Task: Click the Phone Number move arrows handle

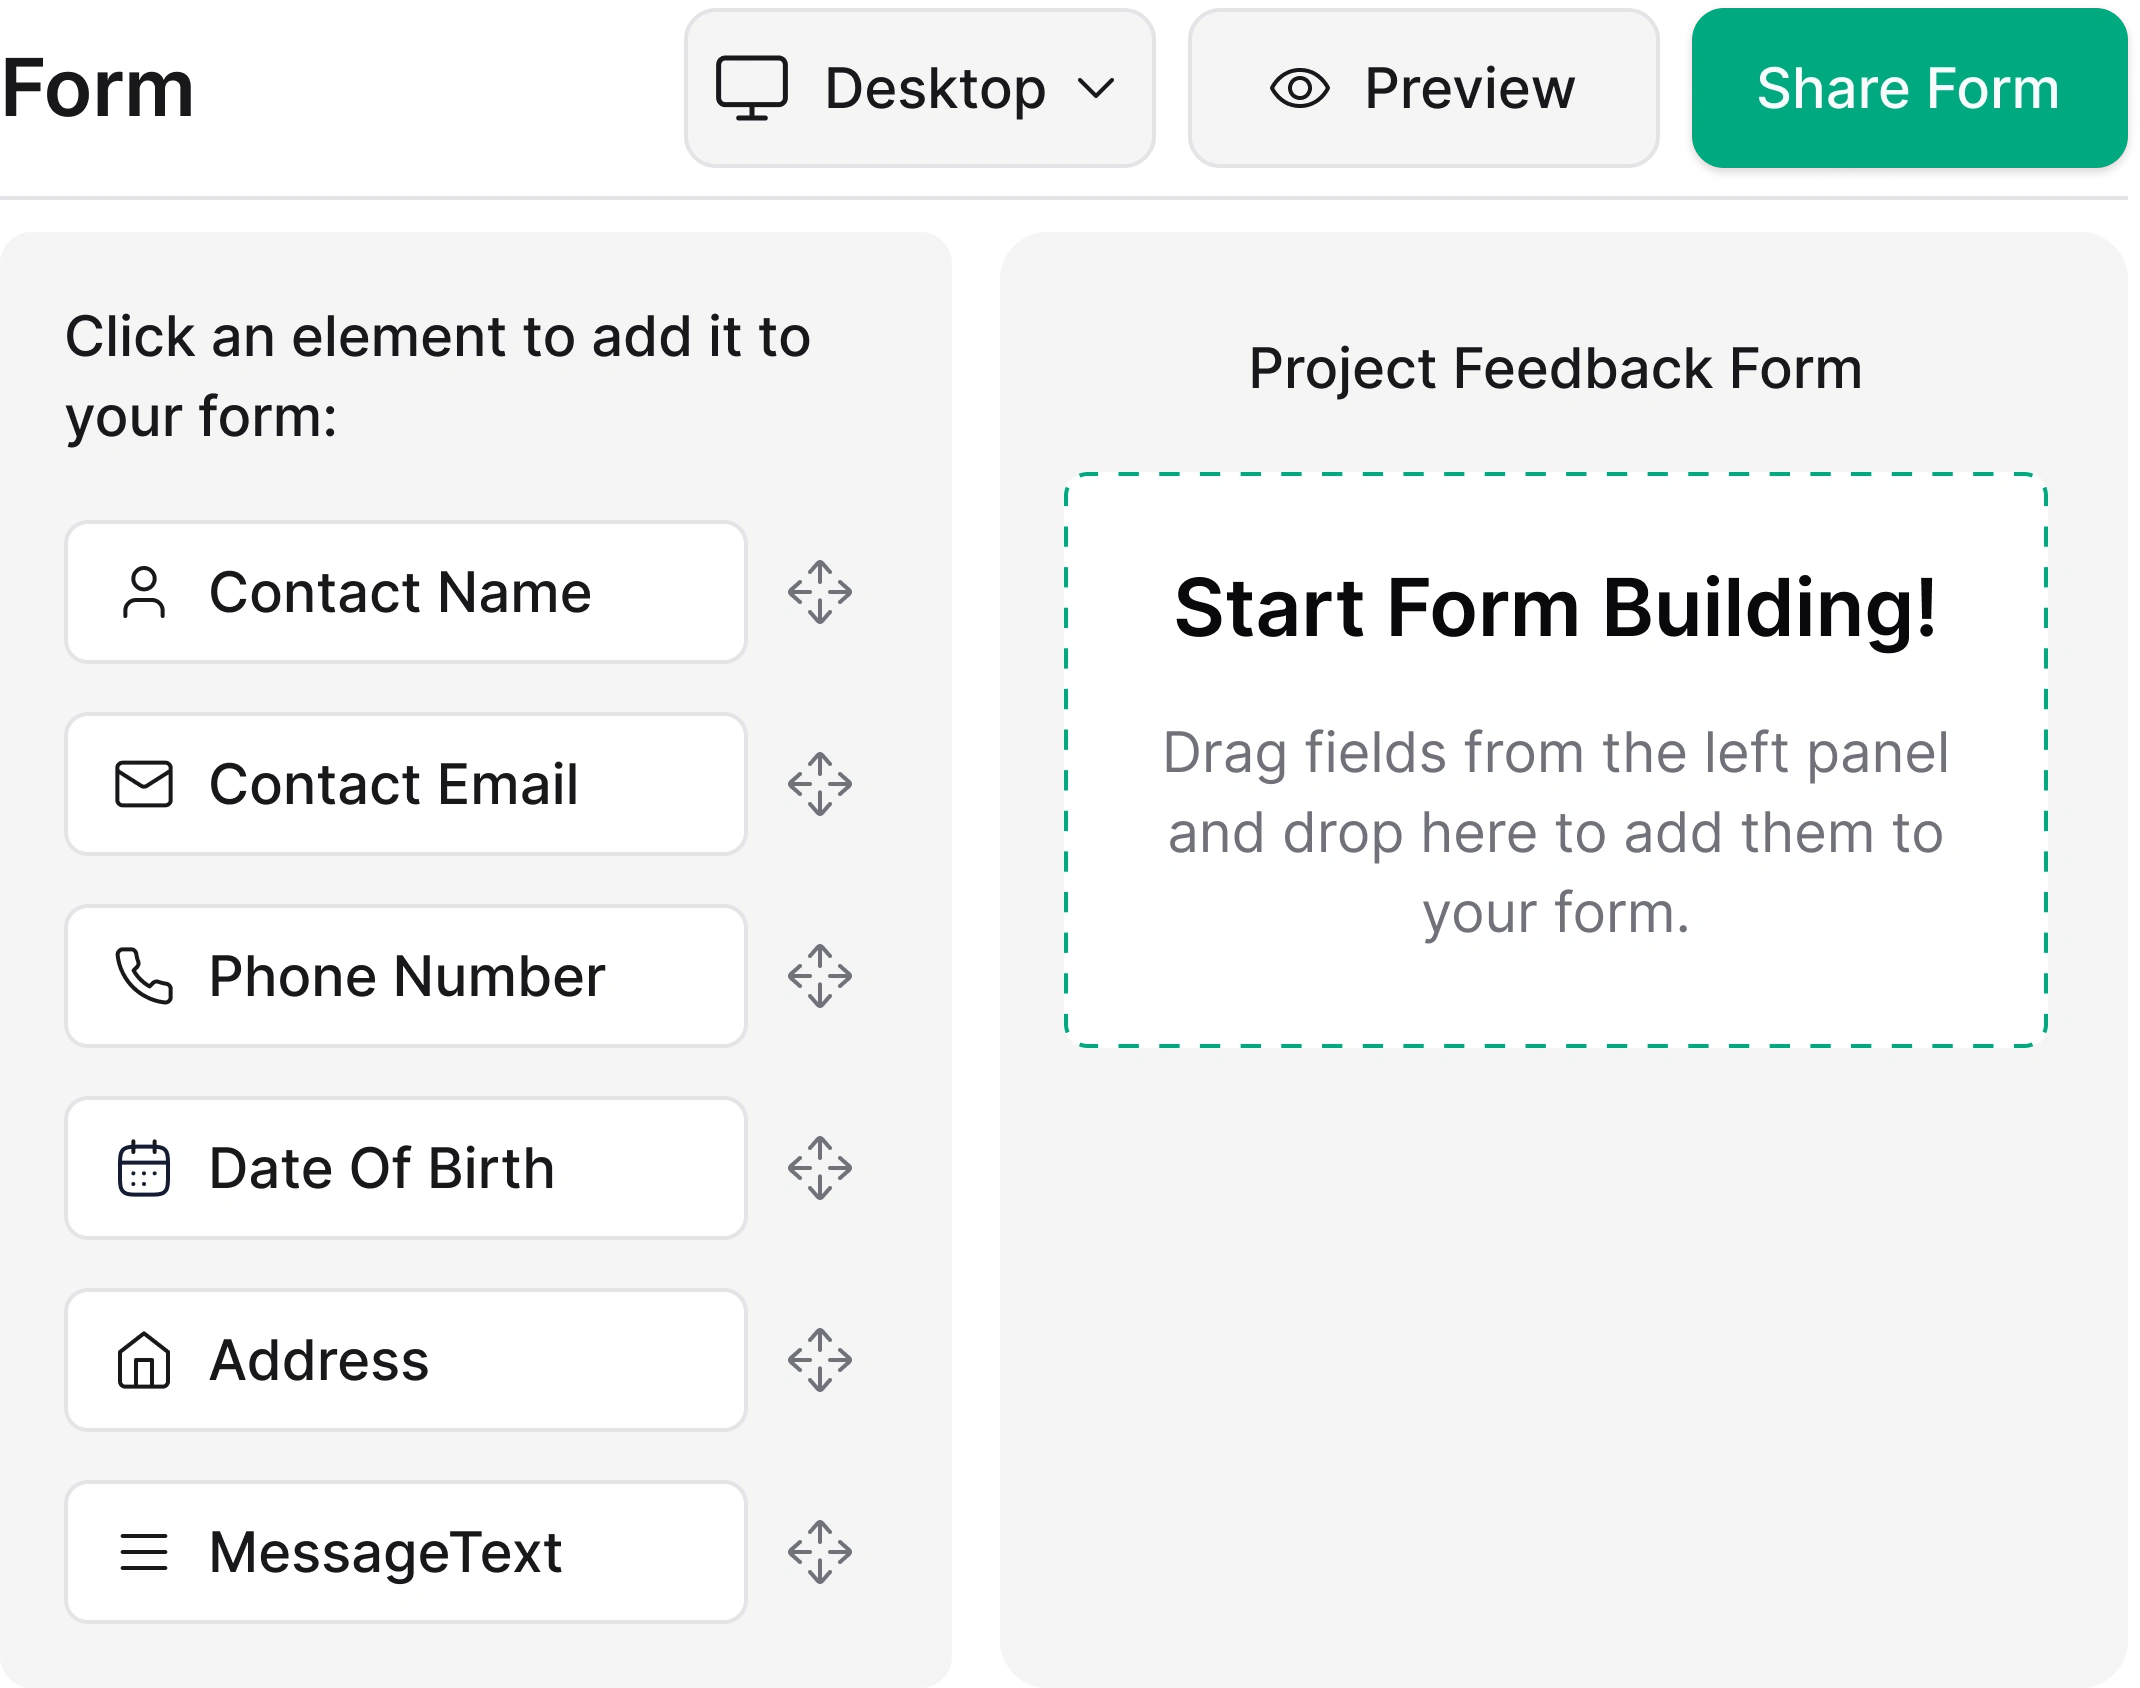Action: pos(820,975)
